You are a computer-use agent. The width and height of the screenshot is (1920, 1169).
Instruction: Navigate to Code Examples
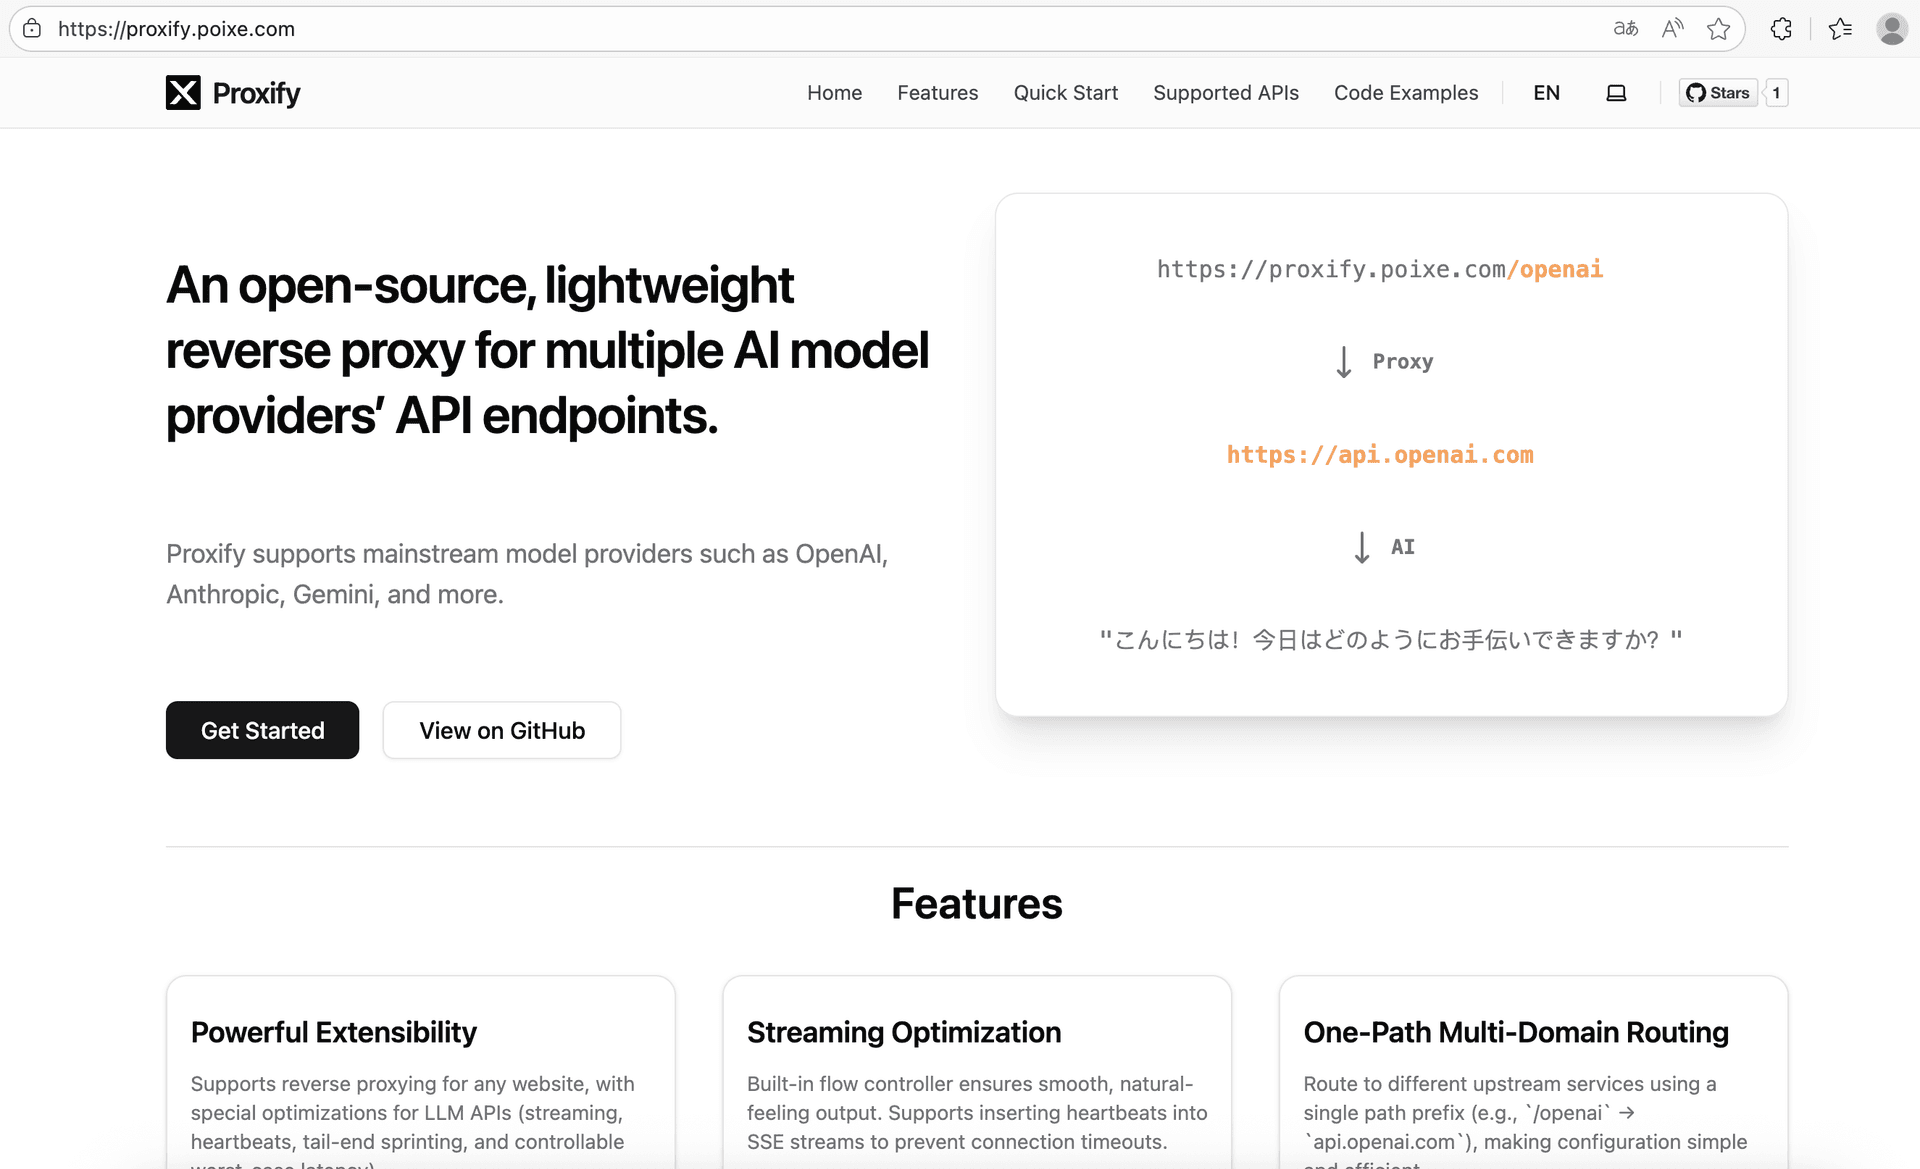[x=1406, y=93]
